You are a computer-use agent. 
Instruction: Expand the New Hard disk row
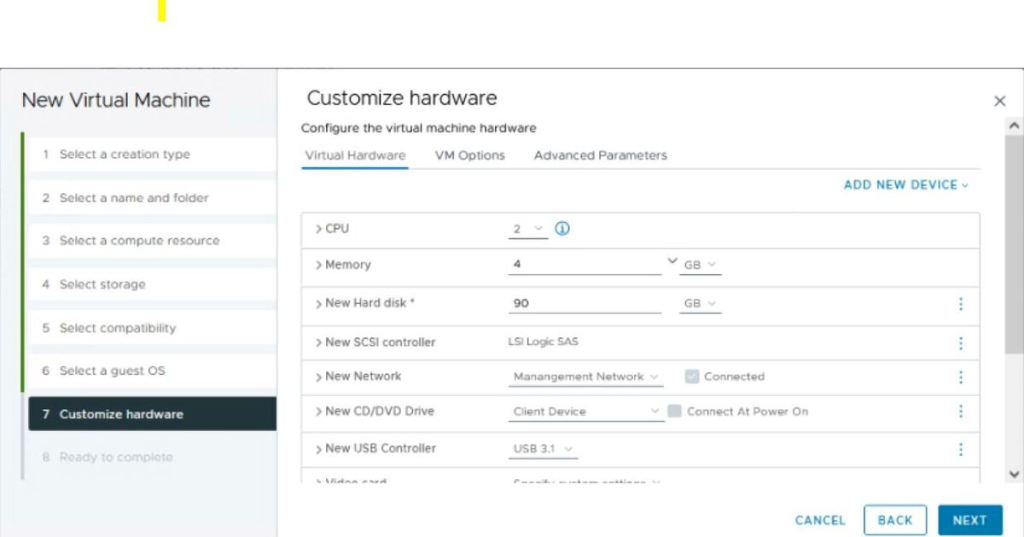tap(318, 304)
